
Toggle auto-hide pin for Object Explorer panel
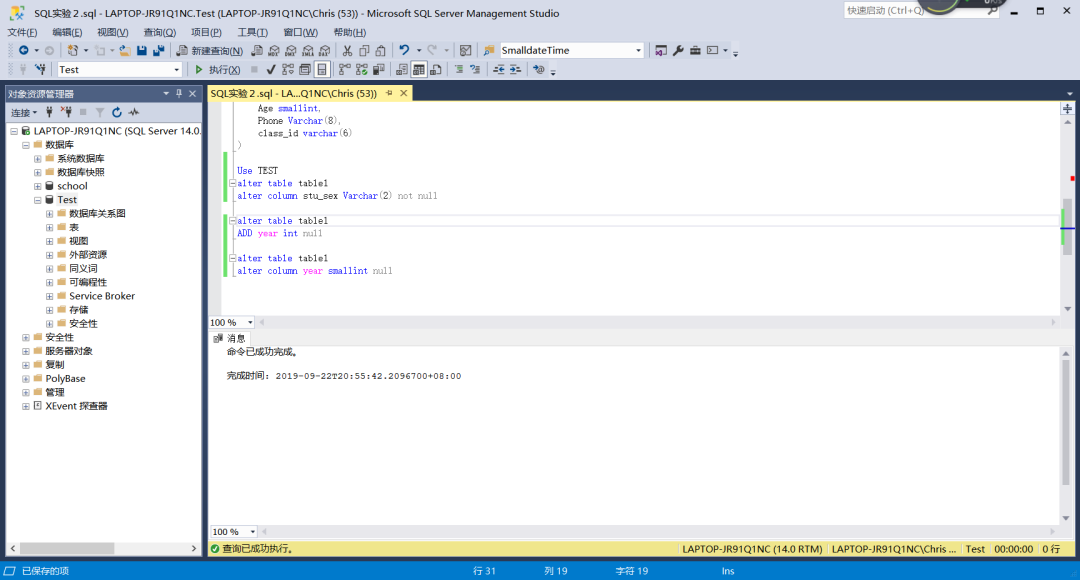point(179,93)
